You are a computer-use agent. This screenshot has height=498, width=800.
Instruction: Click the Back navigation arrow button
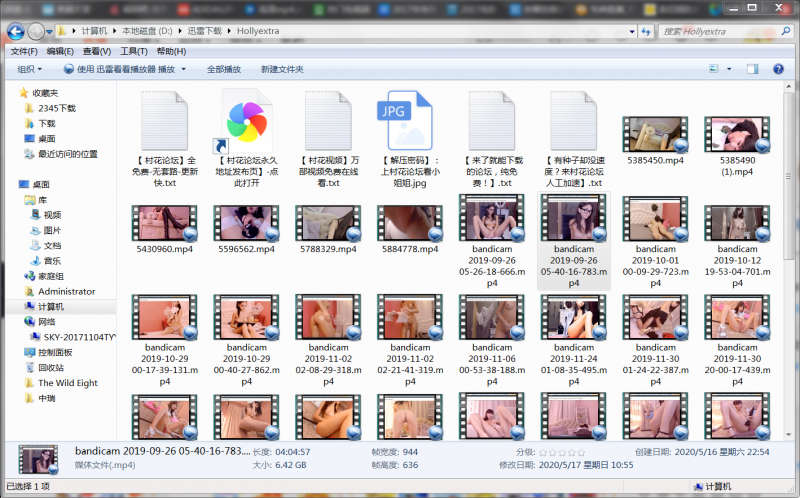click(16, 31)
